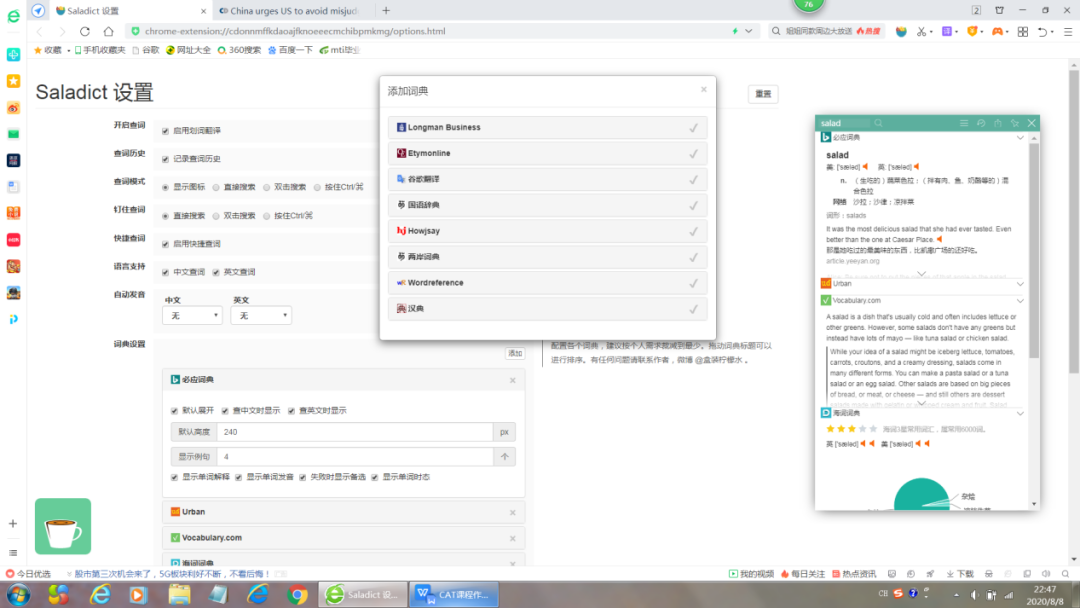Open the 英文 auto-pronunciation dropdown
Viewport: 1080px width, 608px height.
(x=261, y=315)
